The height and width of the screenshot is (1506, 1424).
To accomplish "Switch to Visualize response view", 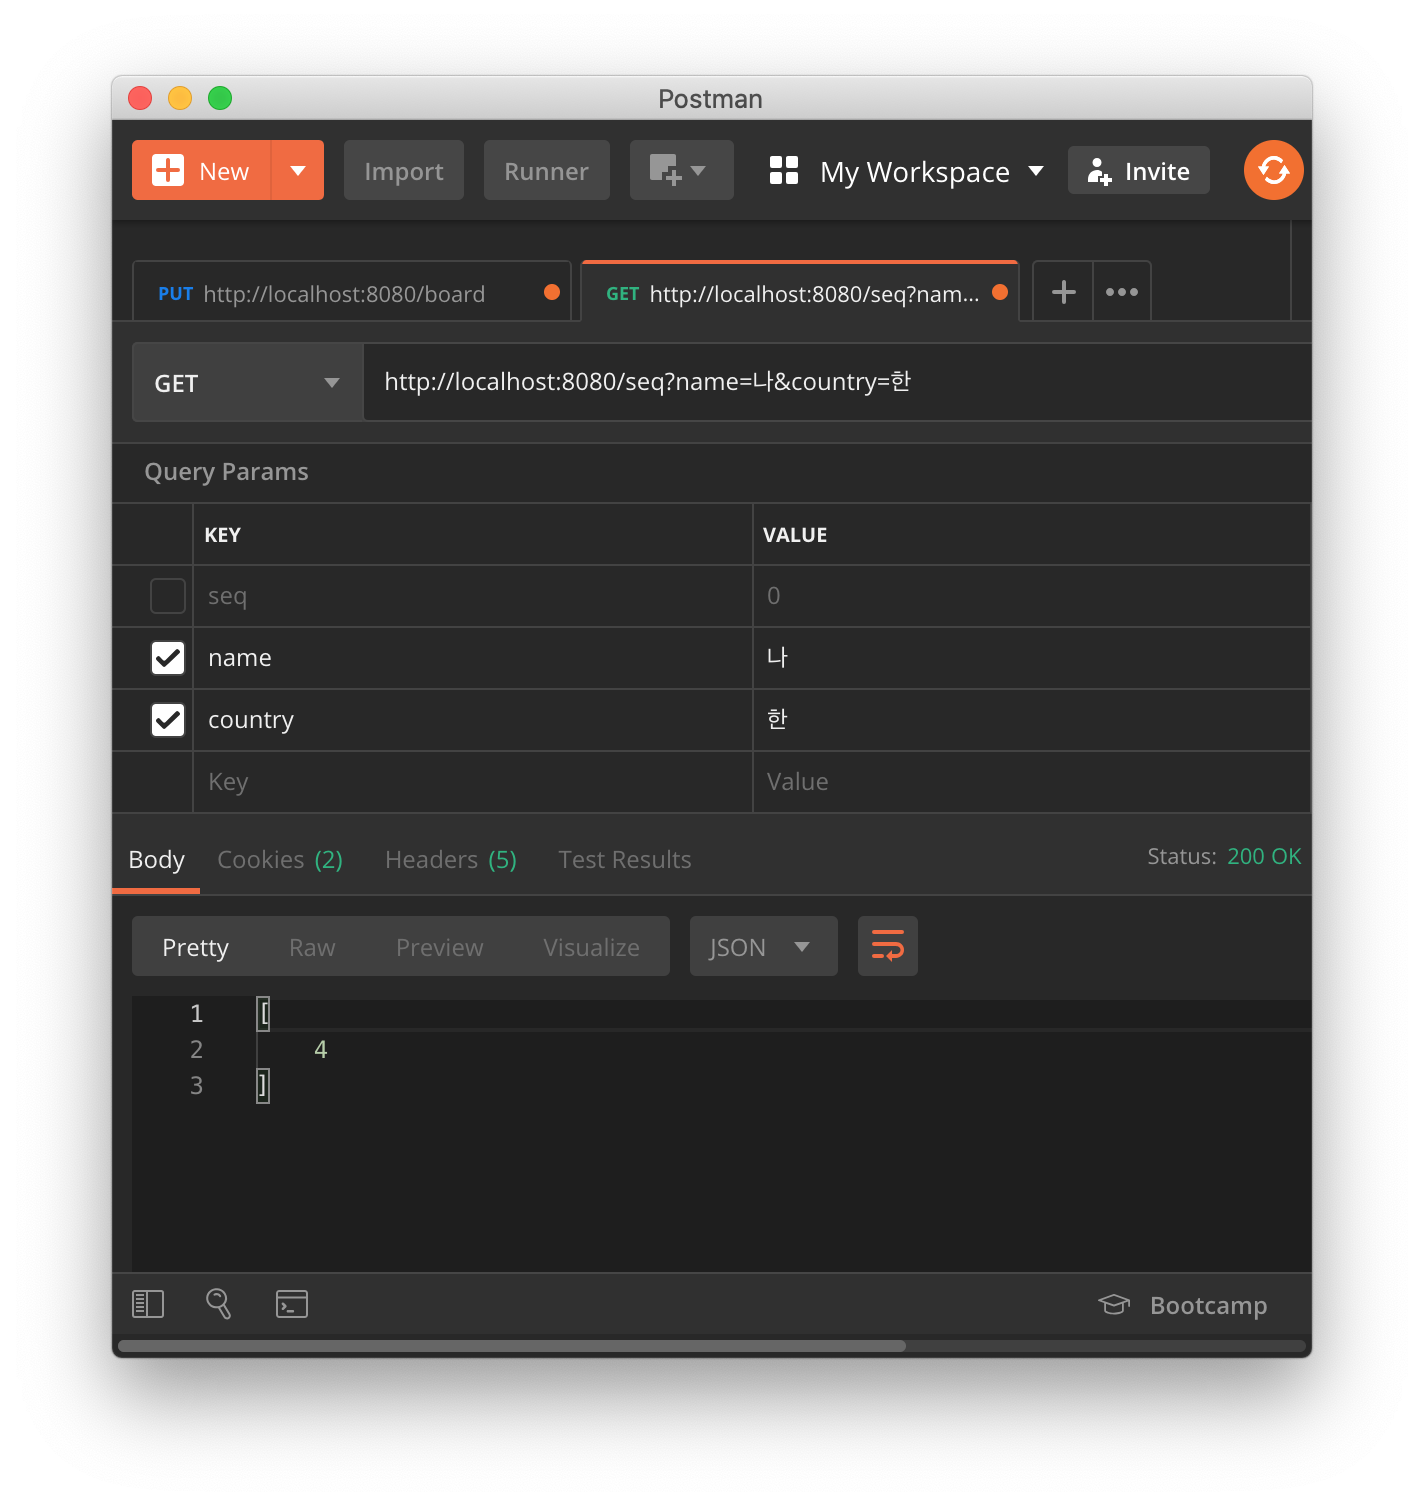I will 592,947.
